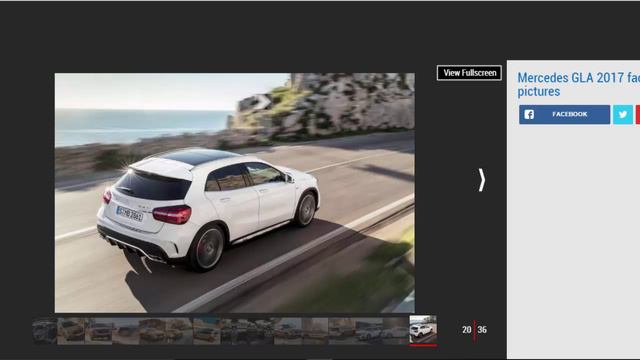This screenshot has height=360, width=640.
Task: Select the highlighted white GLA thumbnail
Action: click(x=423, y=329)
